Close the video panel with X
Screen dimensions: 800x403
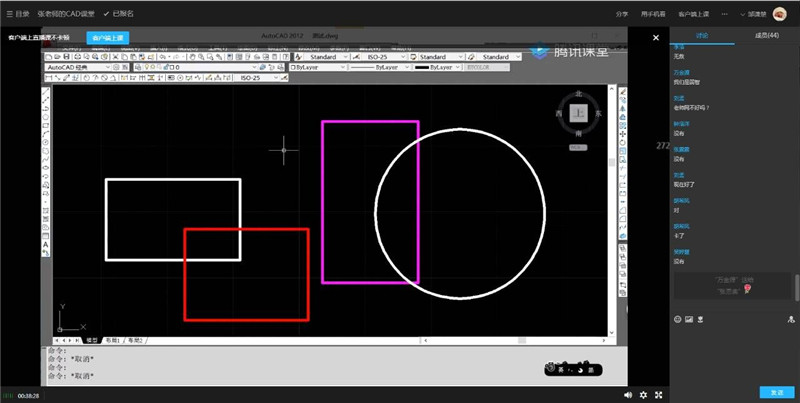click(x=656, y=37)
